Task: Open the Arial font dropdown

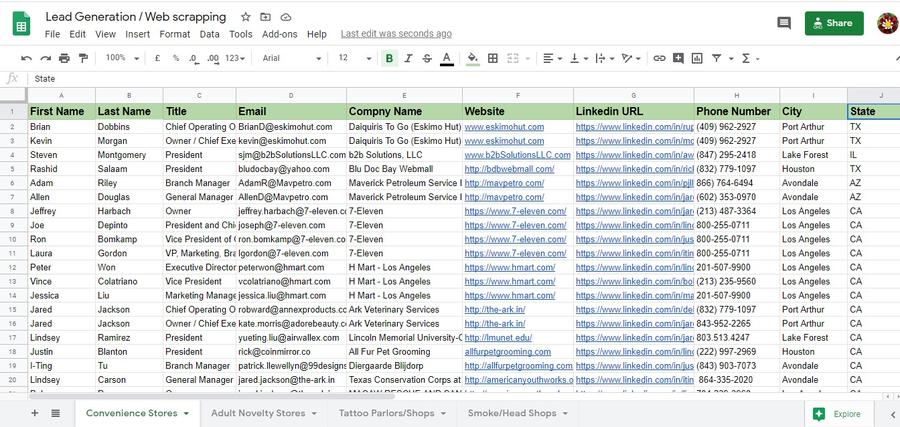Action: 292,58
